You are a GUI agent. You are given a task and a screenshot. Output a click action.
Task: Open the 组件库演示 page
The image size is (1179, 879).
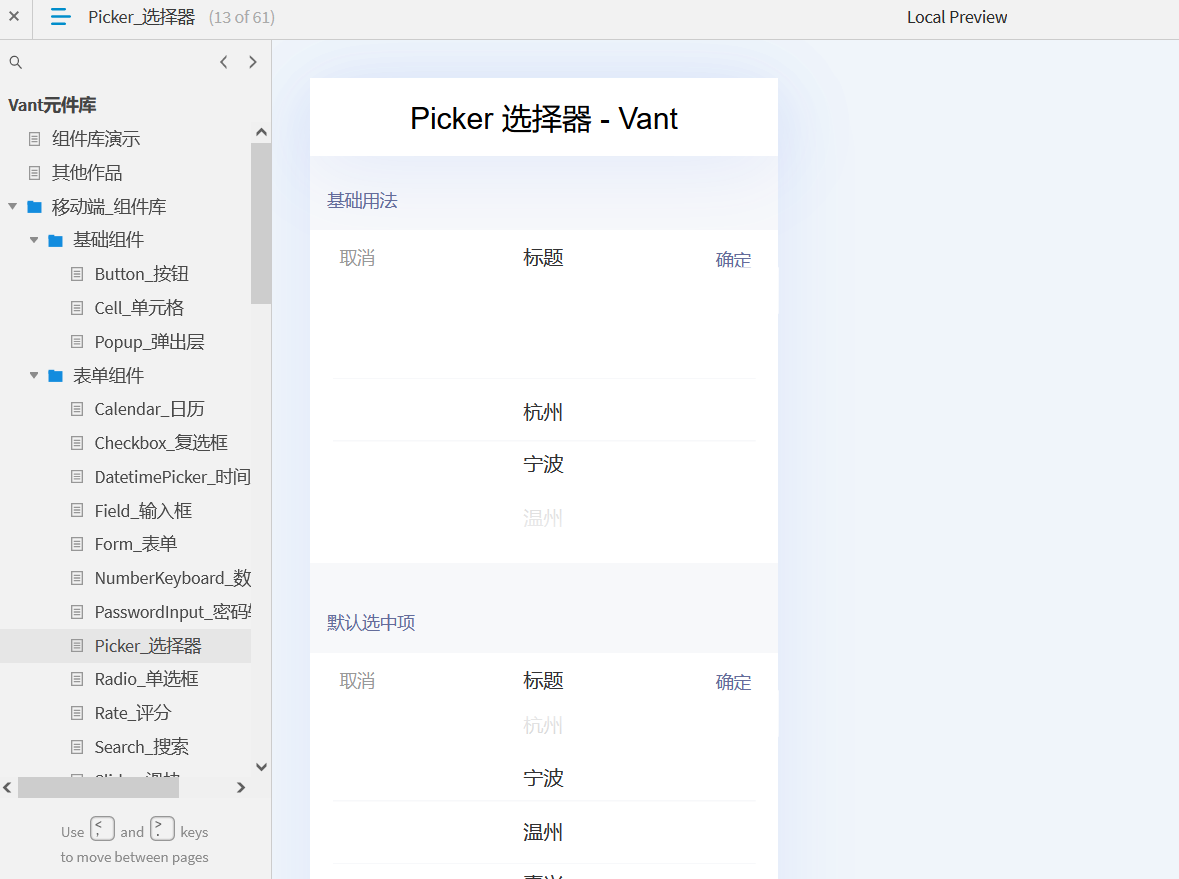[x=96, y=139]
